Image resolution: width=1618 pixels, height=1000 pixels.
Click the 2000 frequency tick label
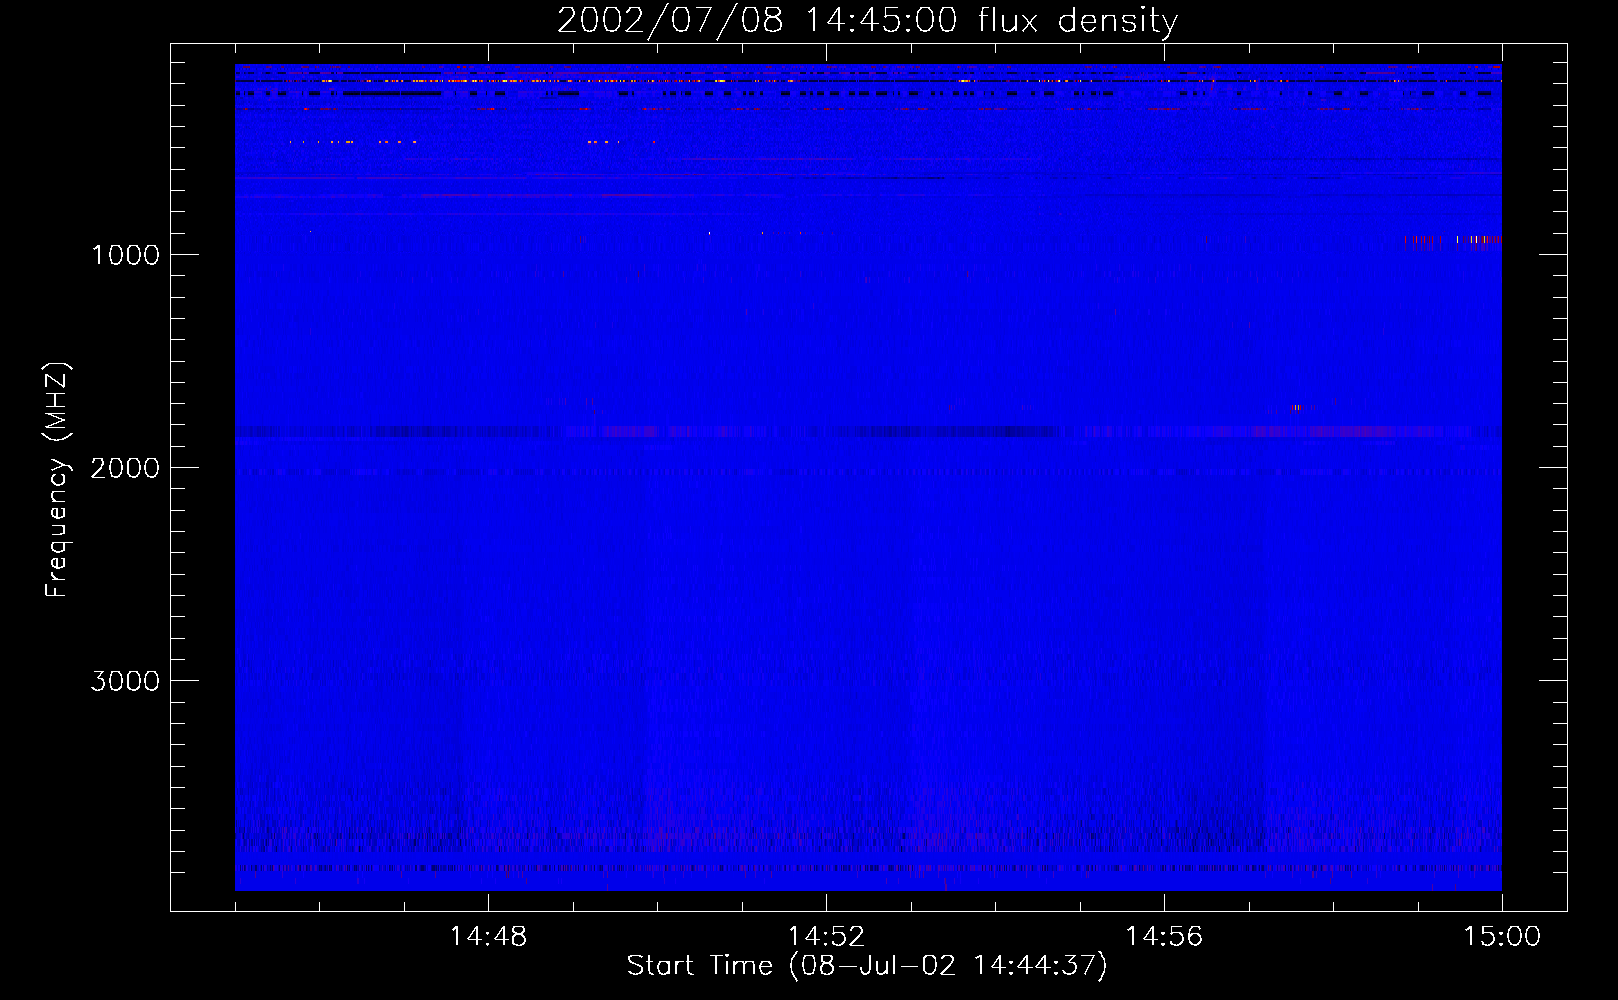coord(125,468)
